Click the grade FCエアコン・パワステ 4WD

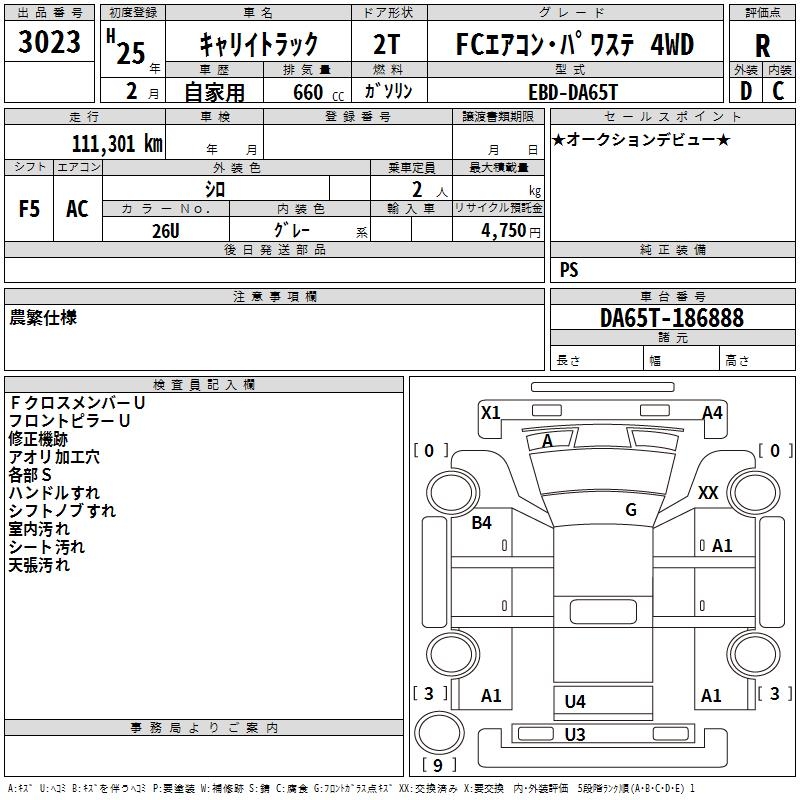click(x=575, y=44)
